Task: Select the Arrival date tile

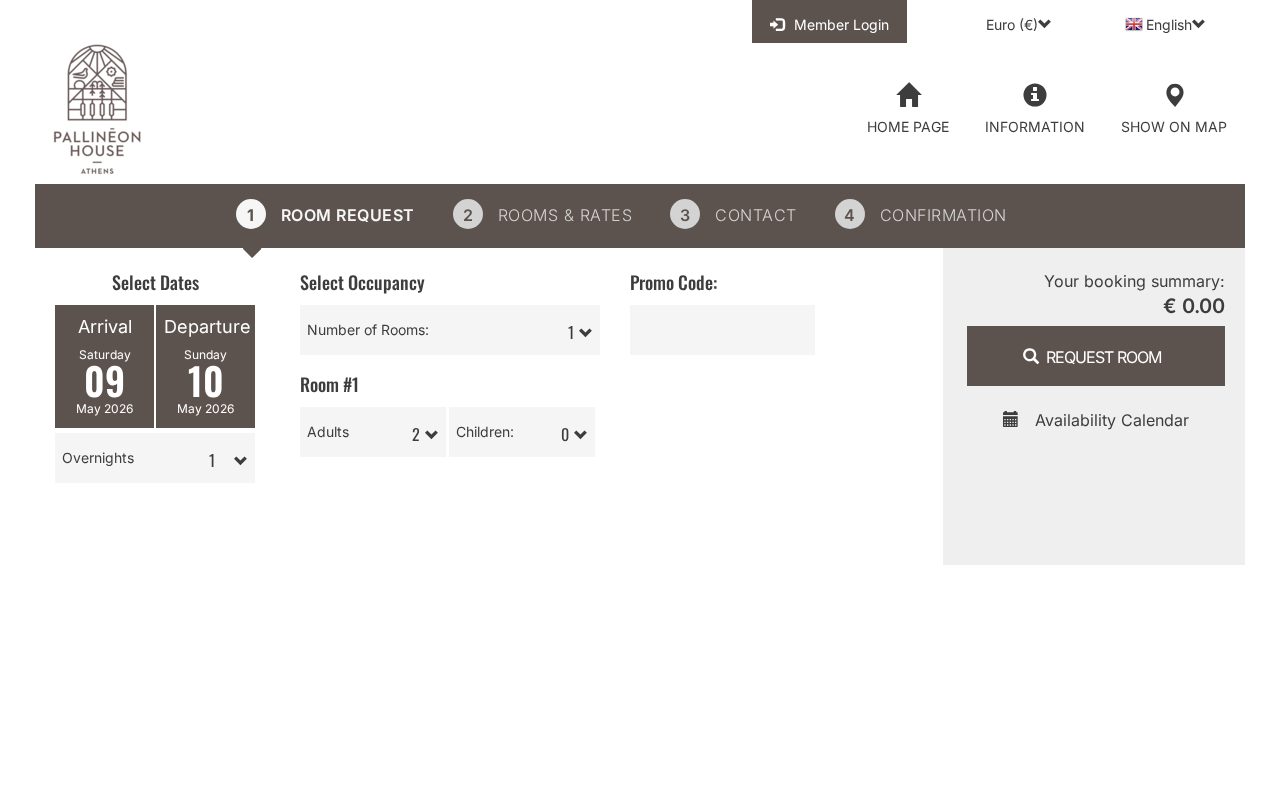Action: click(x=105, y=366)
